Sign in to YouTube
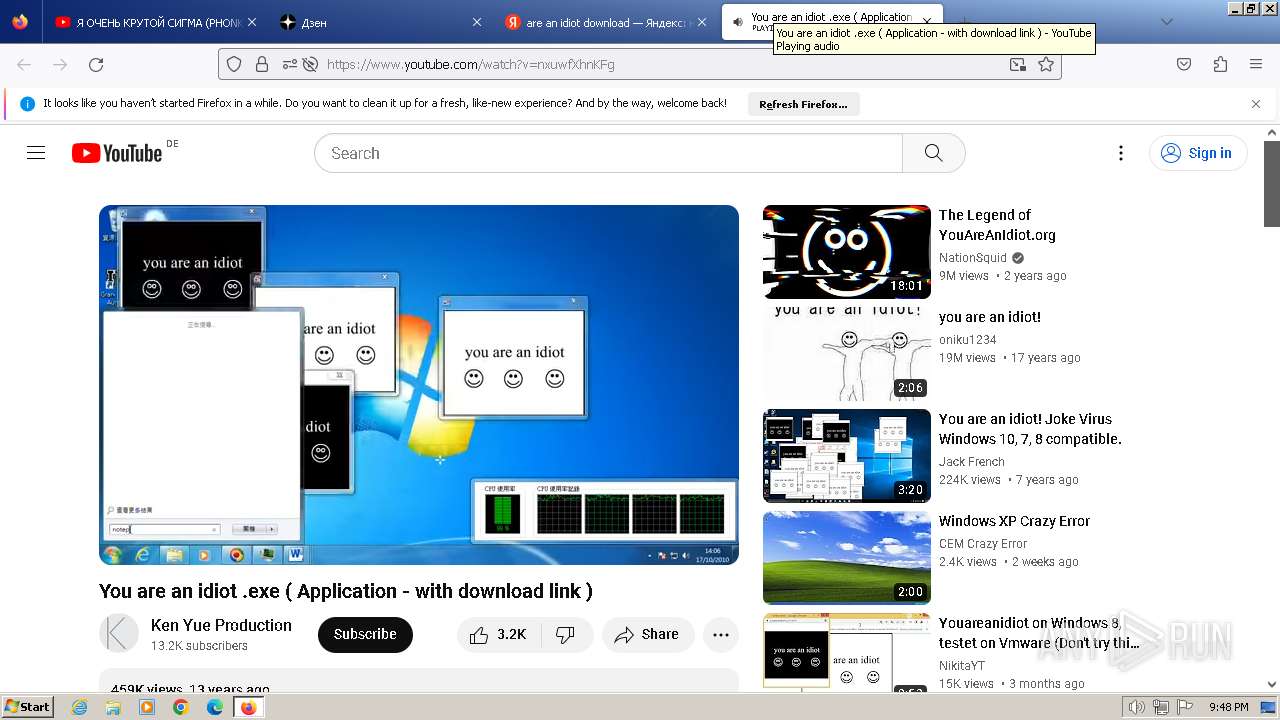The image size is (1280, 720). [1197, 153]
